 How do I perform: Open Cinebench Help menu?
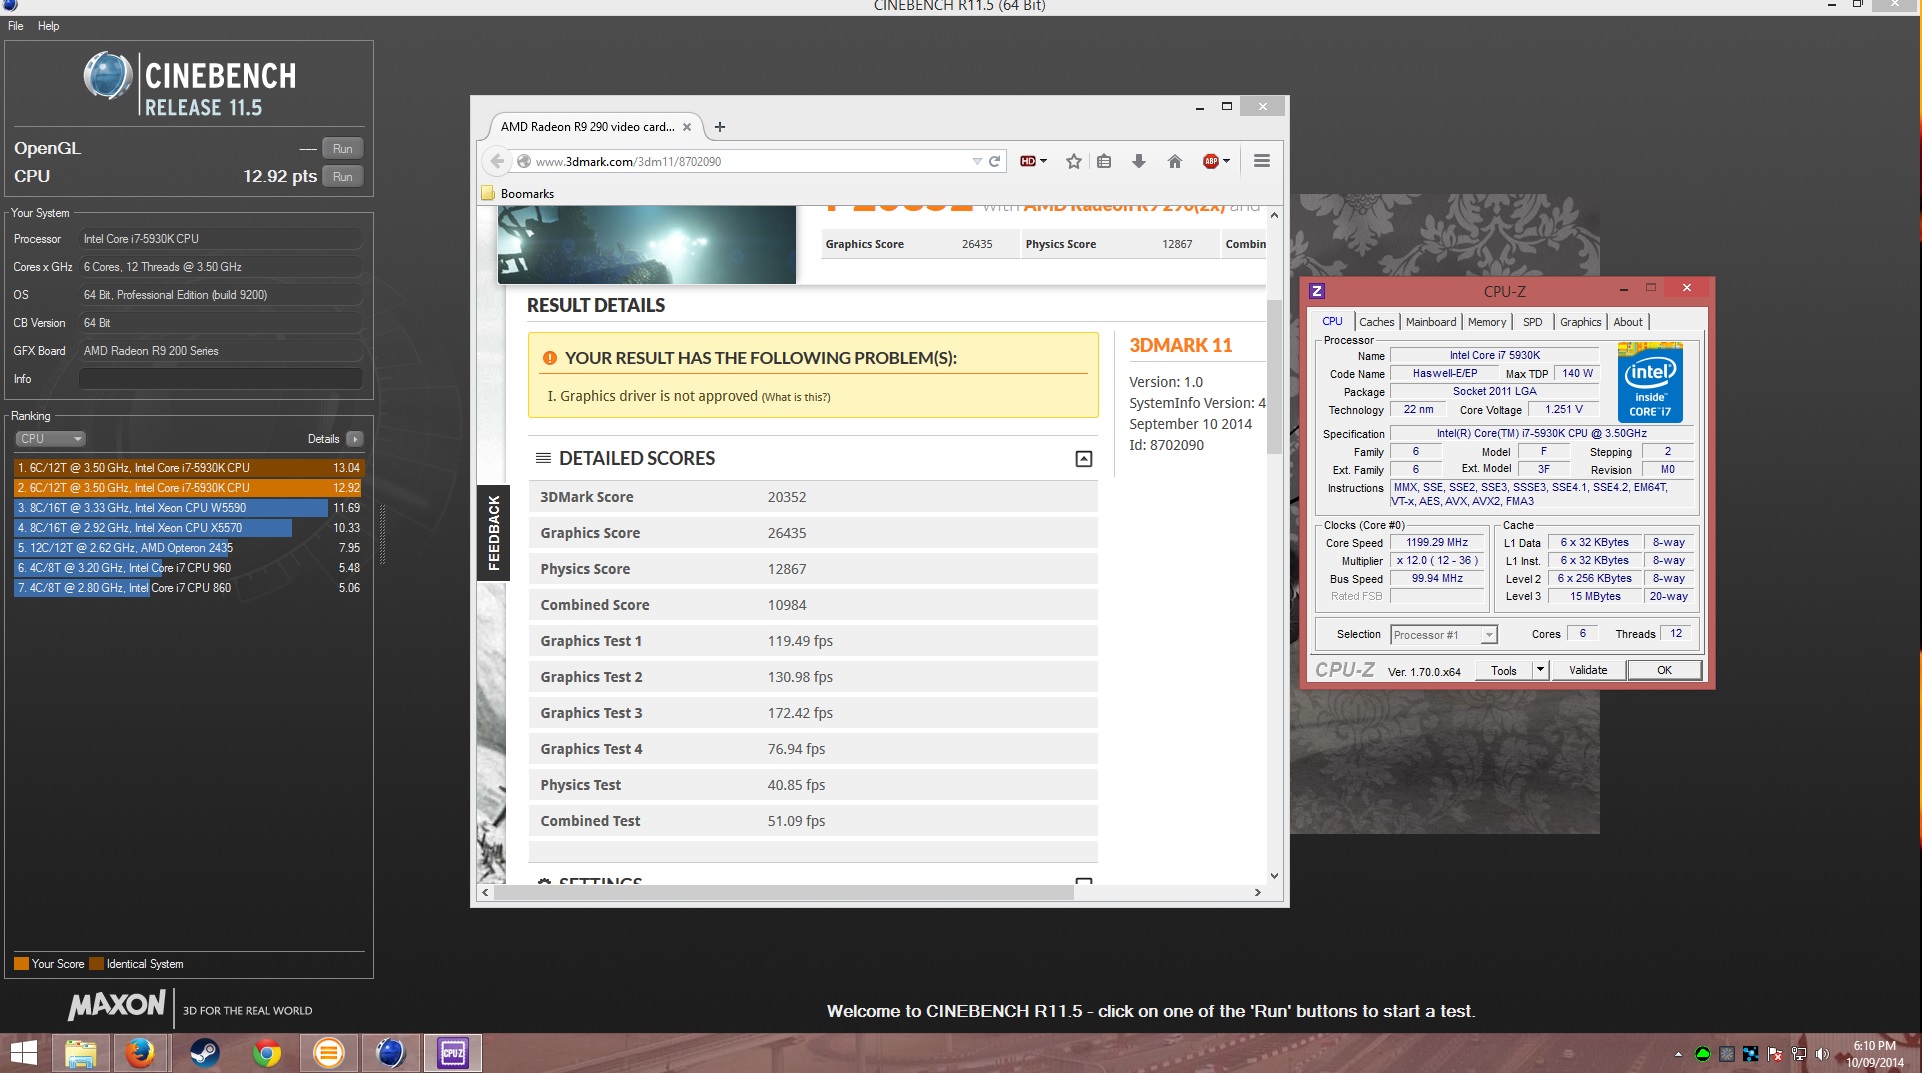coord(48,26)
